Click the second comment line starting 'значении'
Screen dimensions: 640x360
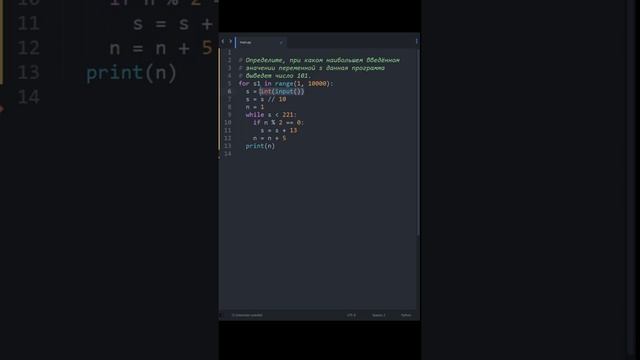[x=312, y=68]
